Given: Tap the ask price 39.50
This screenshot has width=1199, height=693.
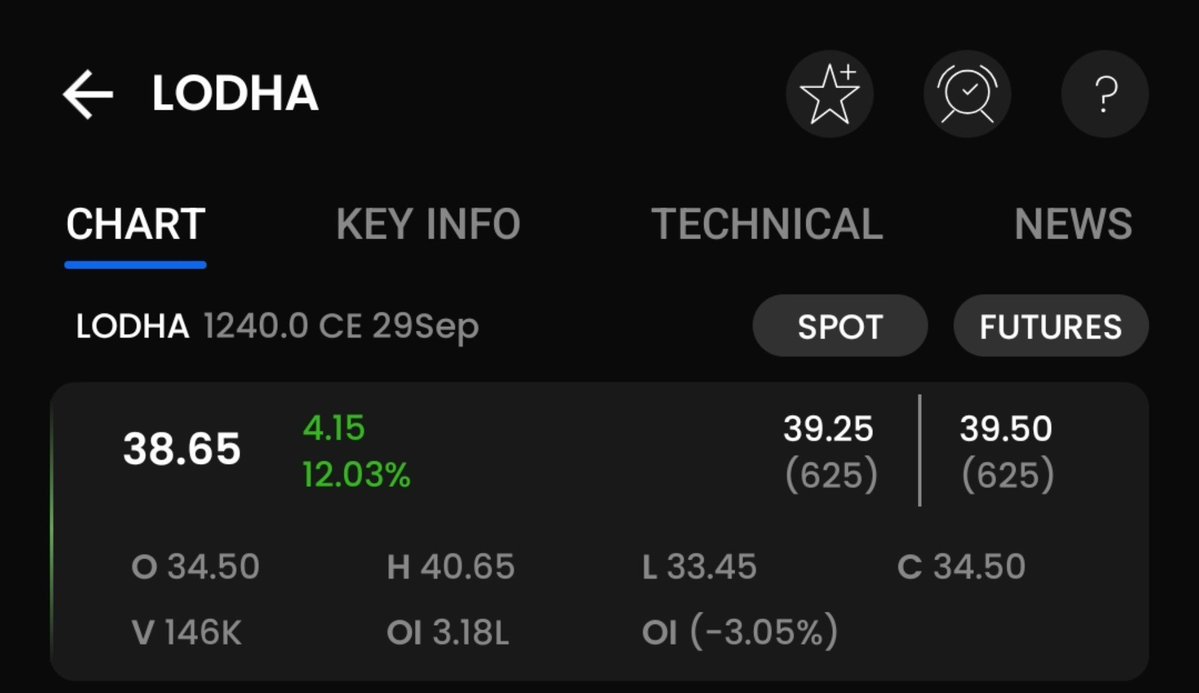Looking at the screenshot, I should pos(1006,429).
